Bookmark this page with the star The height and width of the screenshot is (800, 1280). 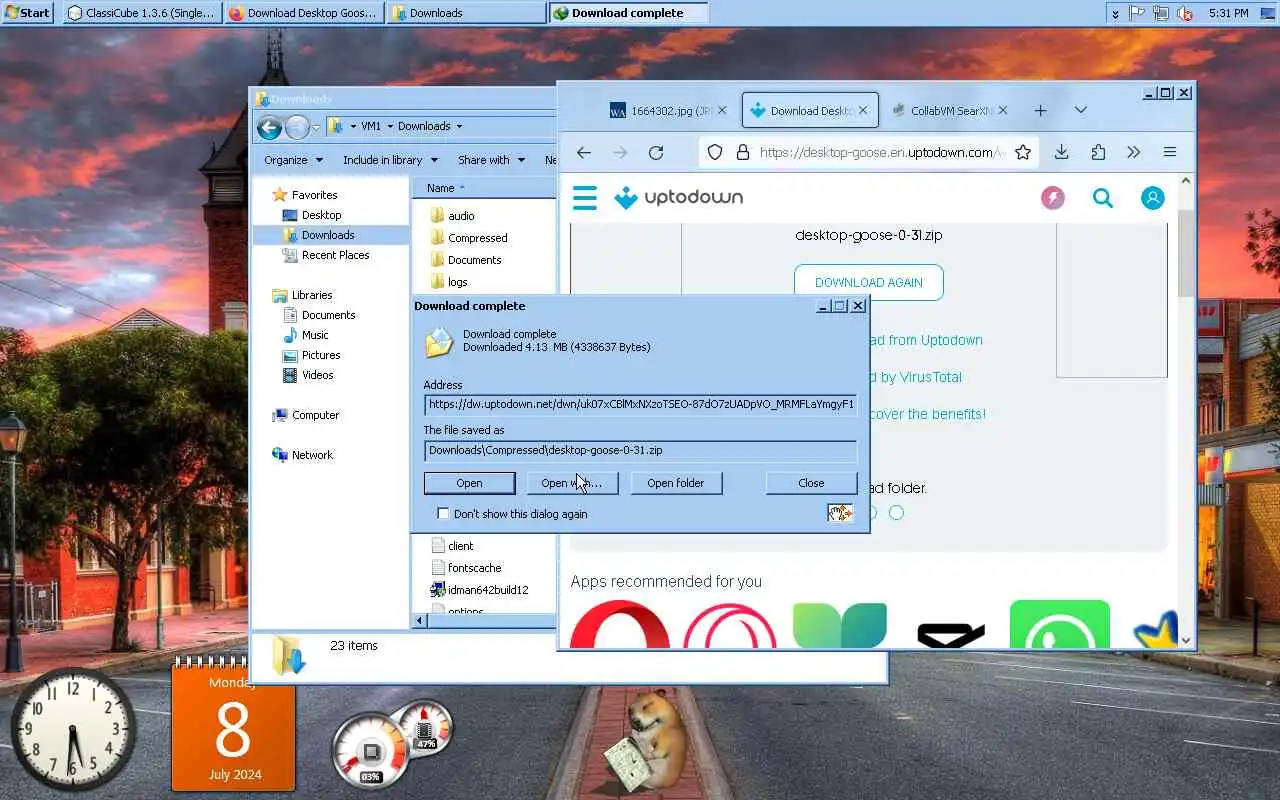(x=1022, y=152)
